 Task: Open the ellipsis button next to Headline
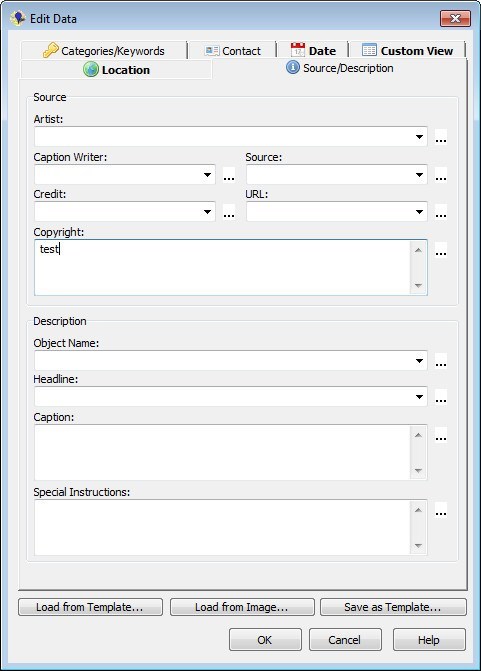point(441,397)
